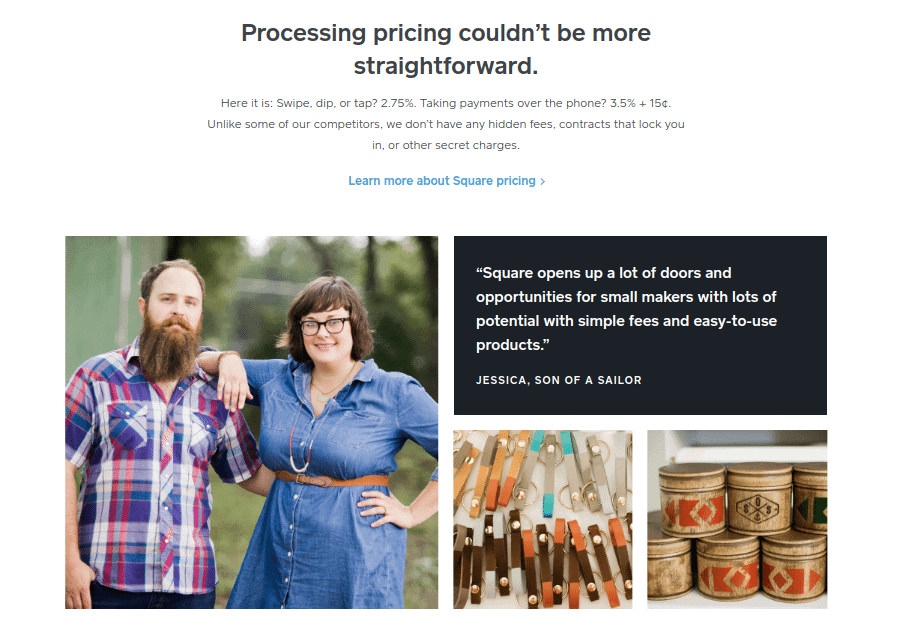Click the chevron arrow after Square pricing link
The height and width of the screenshot is (635, 904).
pyautogui.click(x=543, y=181)
